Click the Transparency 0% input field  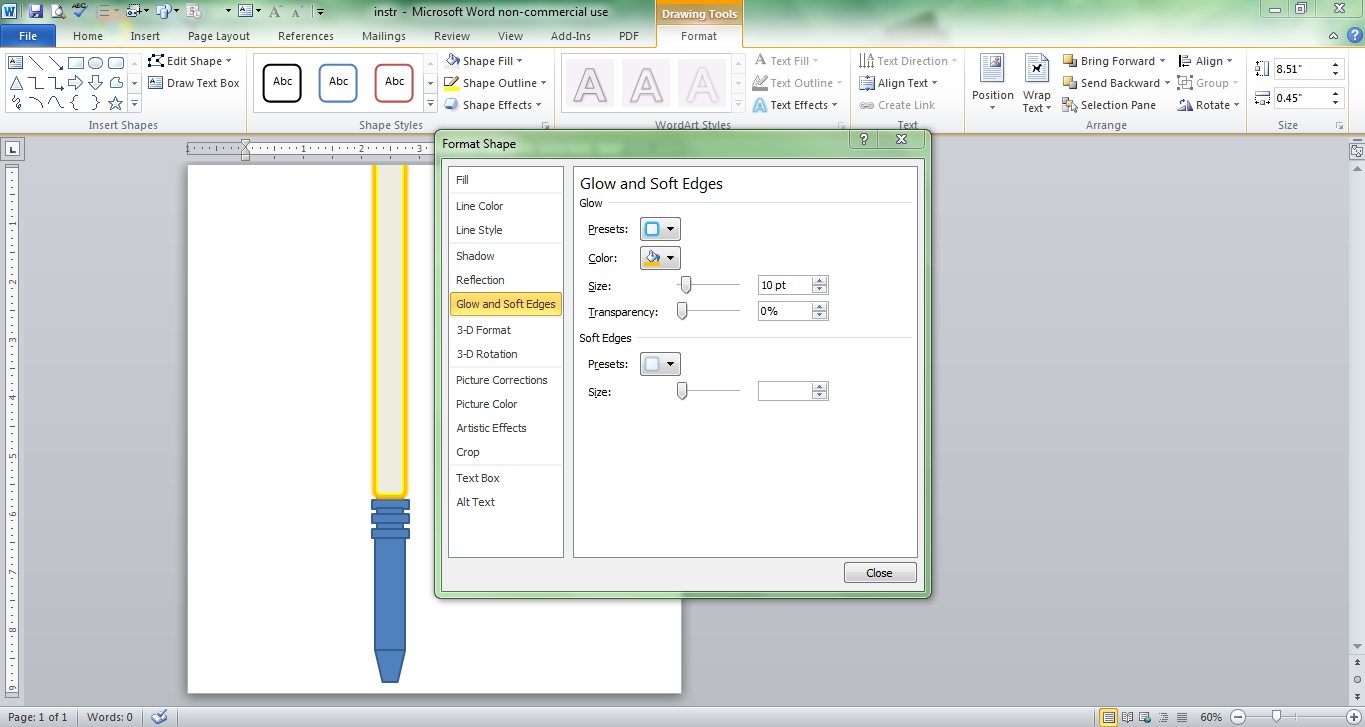click(x=785, y=311)
